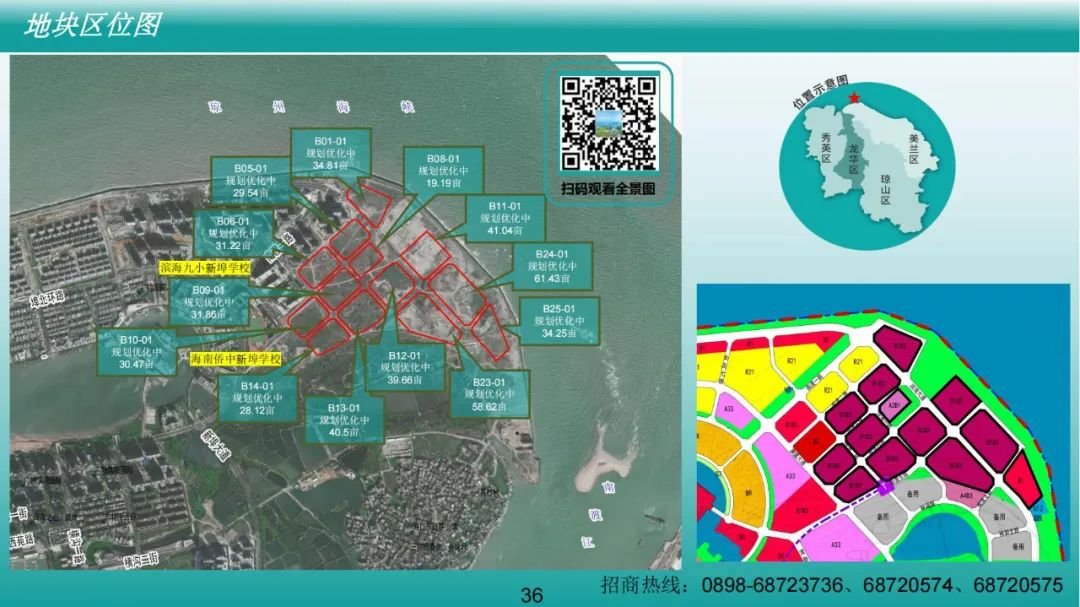Pick the B25-01 parcel label
1080x607 pixels.
tap(559, 321)
